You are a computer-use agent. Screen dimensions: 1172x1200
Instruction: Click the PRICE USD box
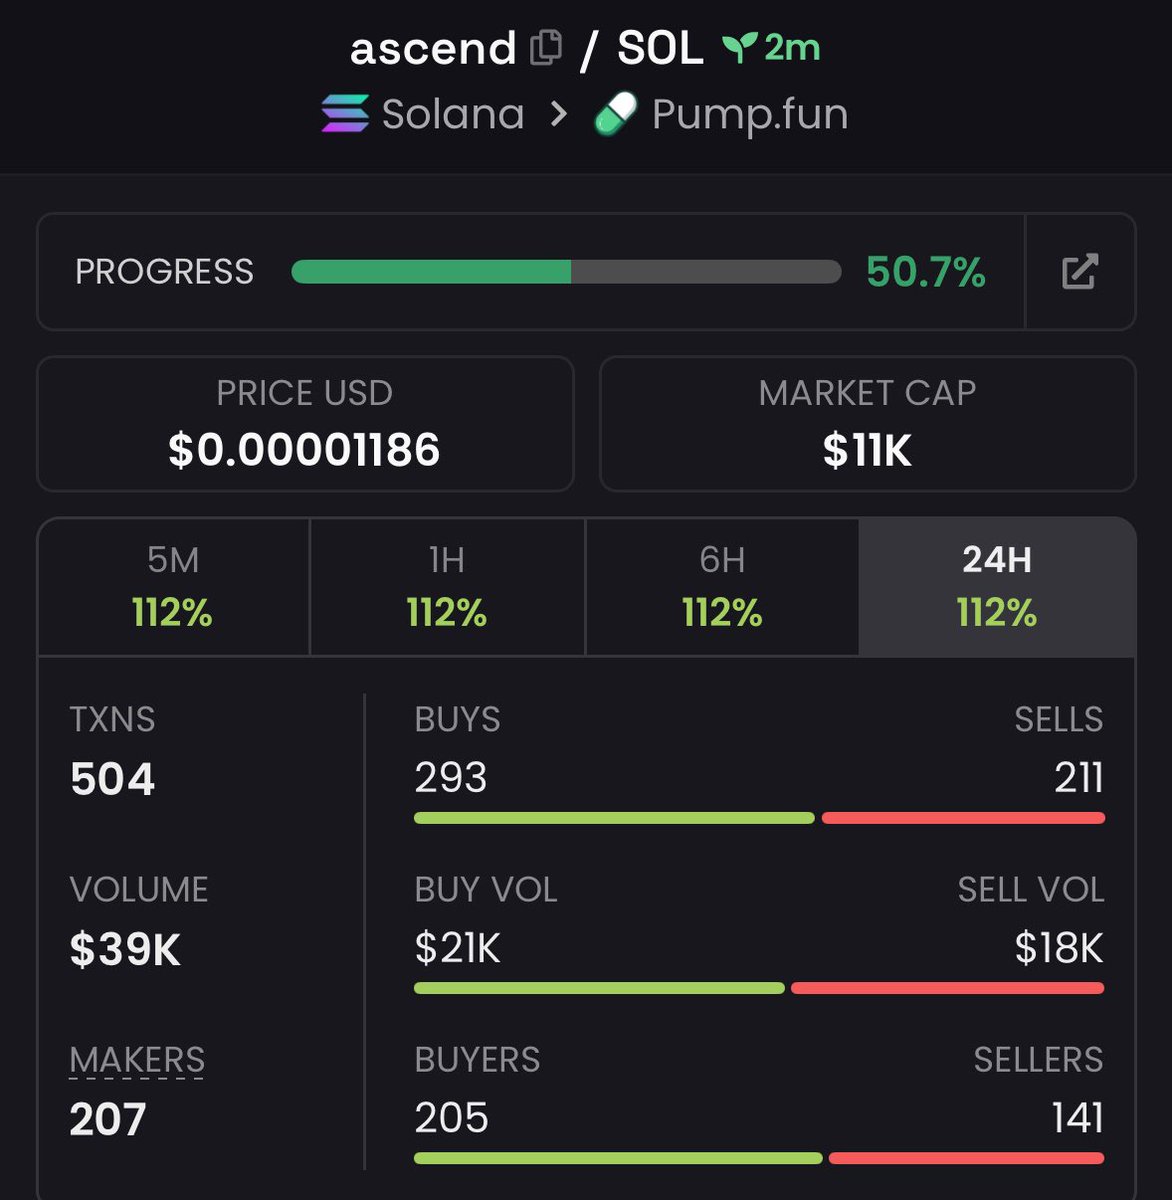tap(305, 424)
